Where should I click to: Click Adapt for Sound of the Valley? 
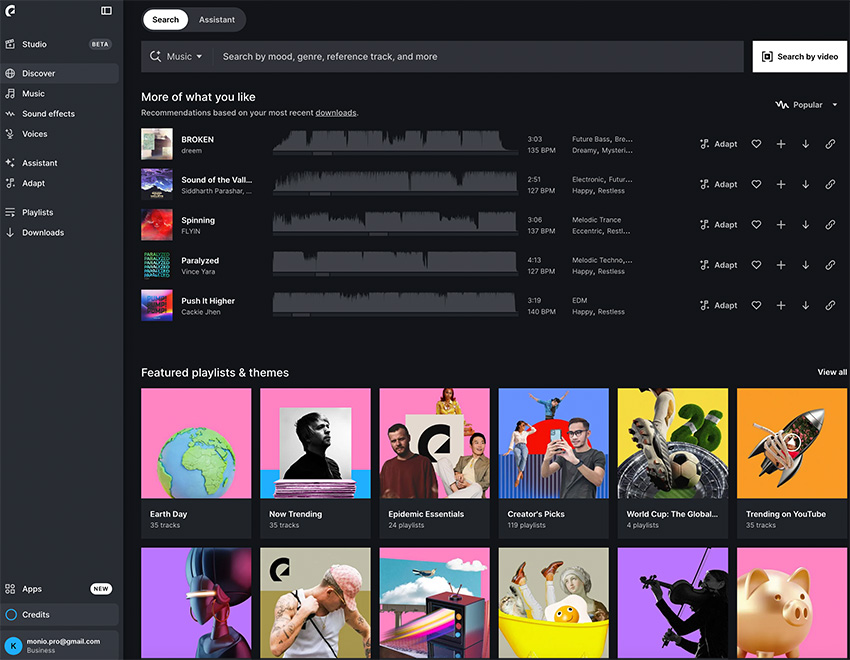(x=718, y=184)
